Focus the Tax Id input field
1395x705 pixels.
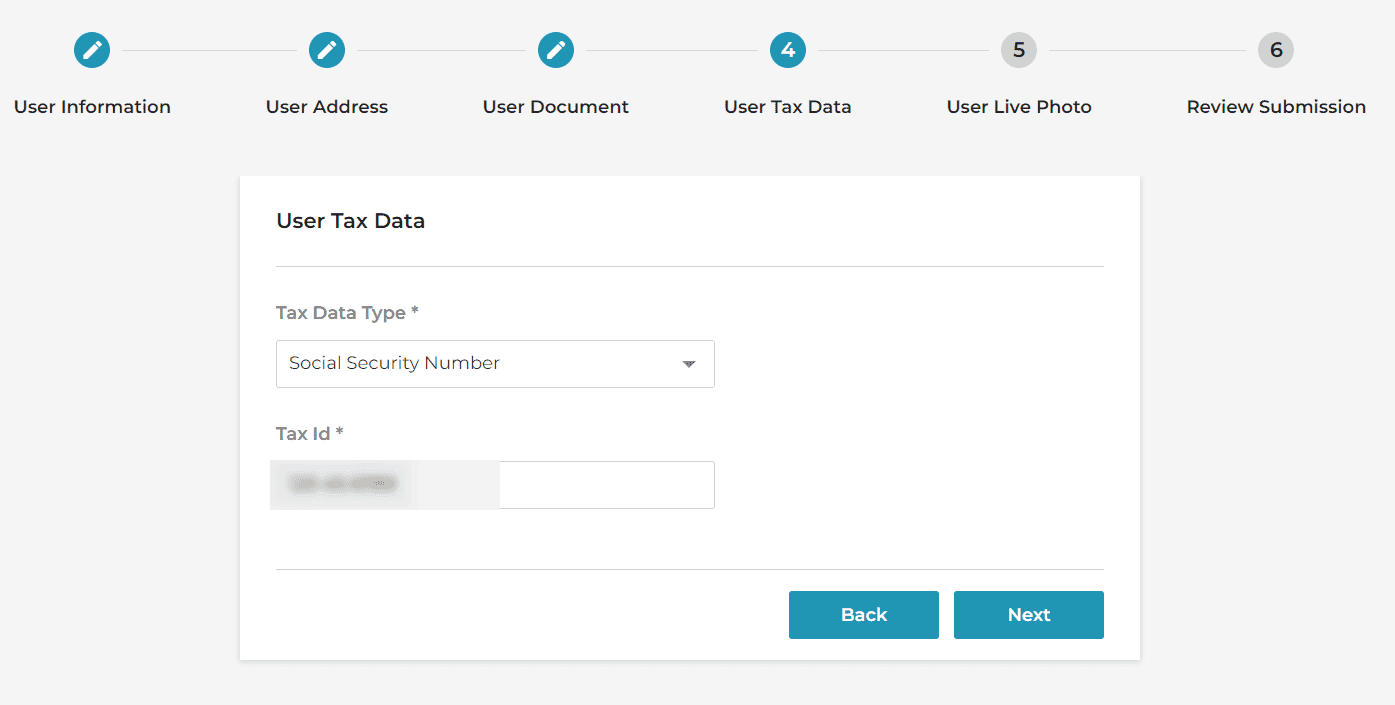[495, 485]
